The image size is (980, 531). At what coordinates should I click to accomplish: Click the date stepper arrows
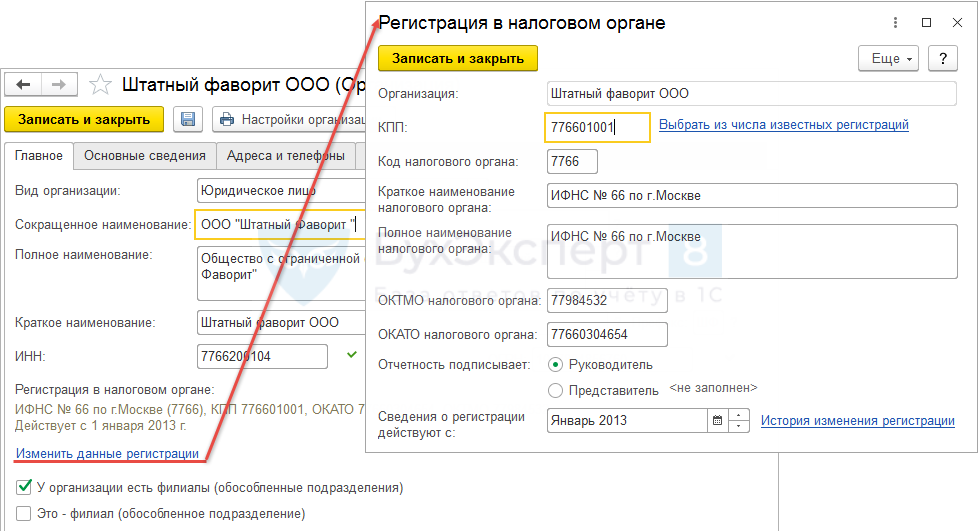click(x=739, y=421)
